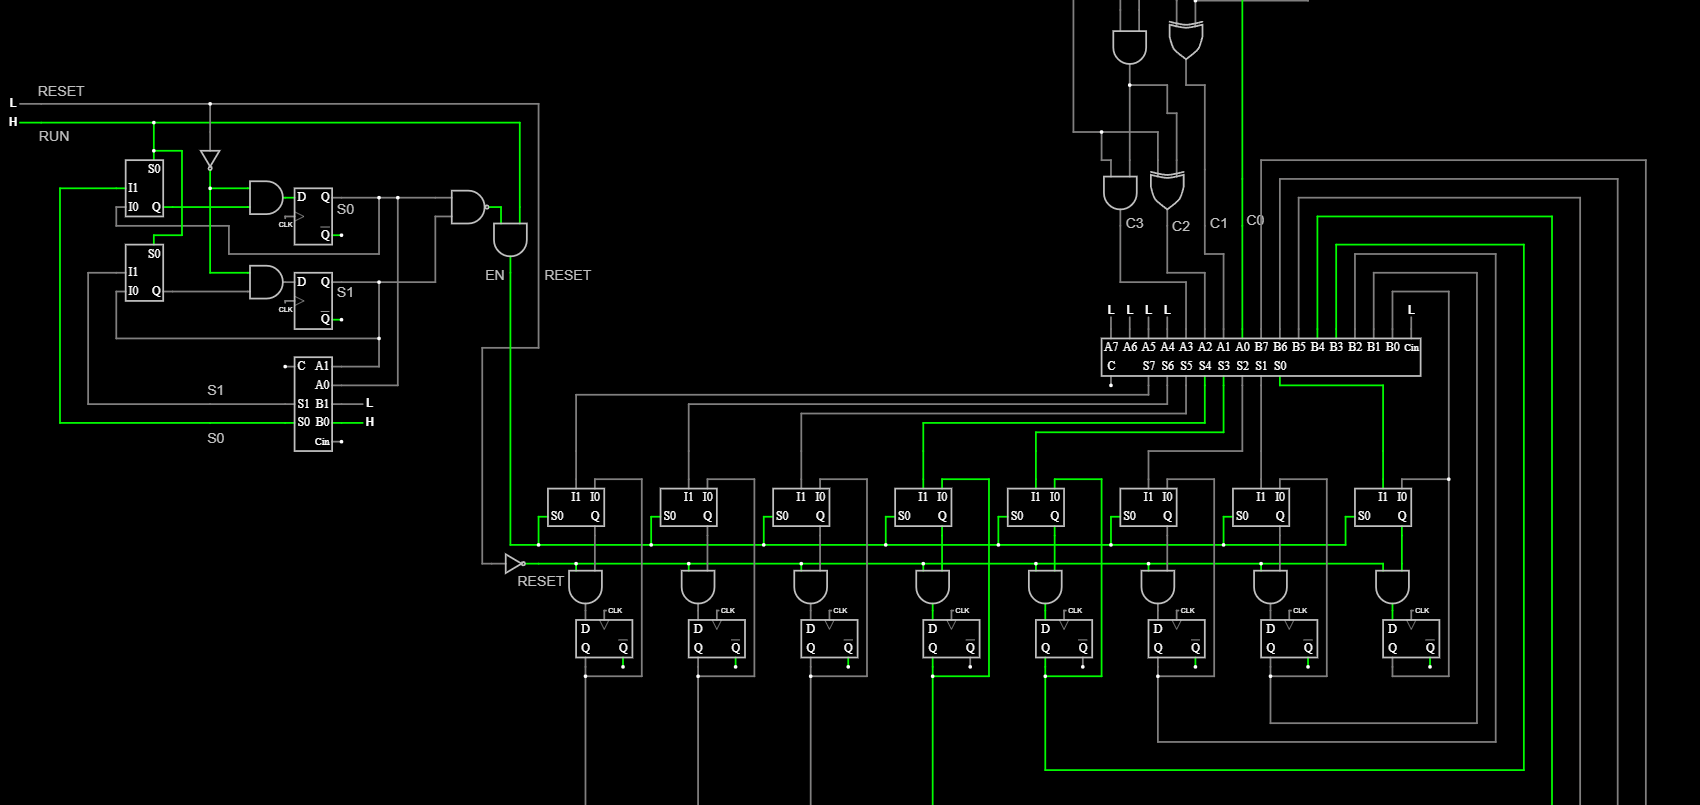
Task: Select the upper multiplexer beside the RUN line
Action: click(144, 188)
